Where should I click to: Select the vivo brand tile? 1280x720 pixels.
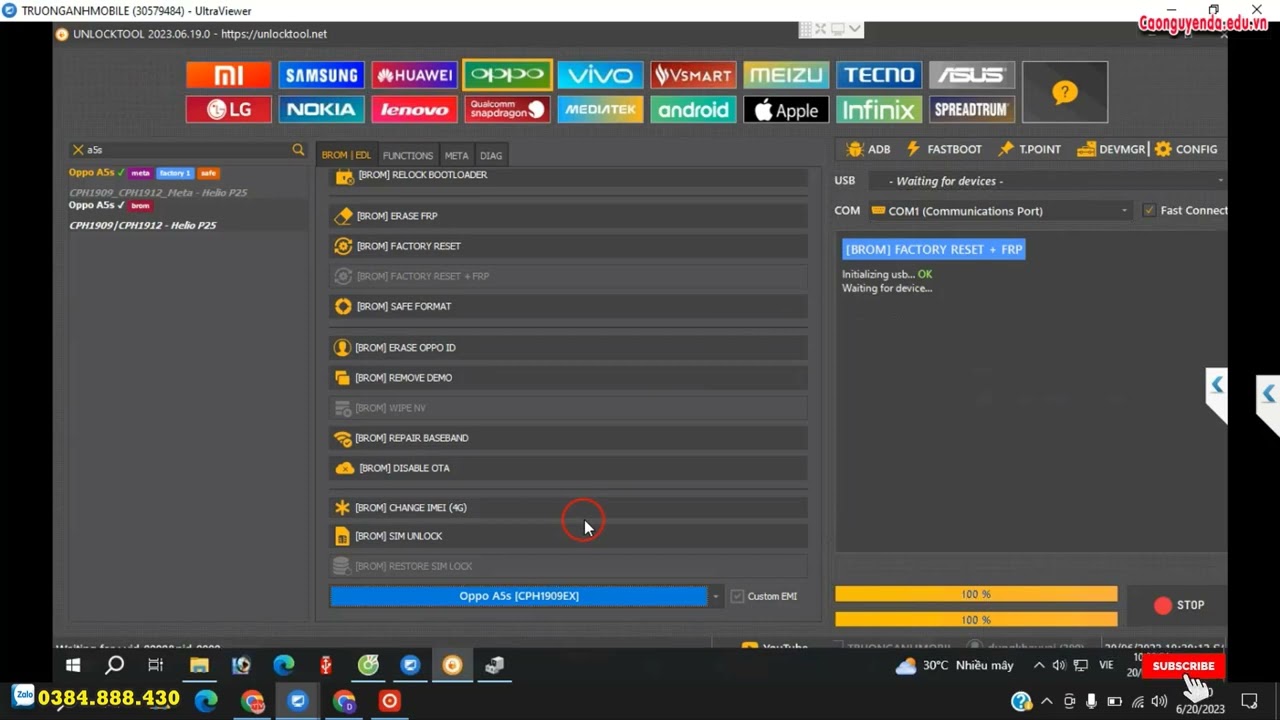pos(600,75)
